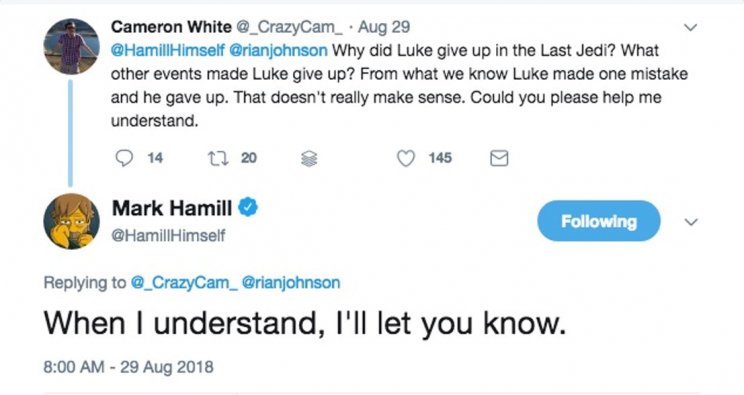Screen dimensions: 744x395
Task: Click Mark Hamill's verified badge
Action: [248, 207]
